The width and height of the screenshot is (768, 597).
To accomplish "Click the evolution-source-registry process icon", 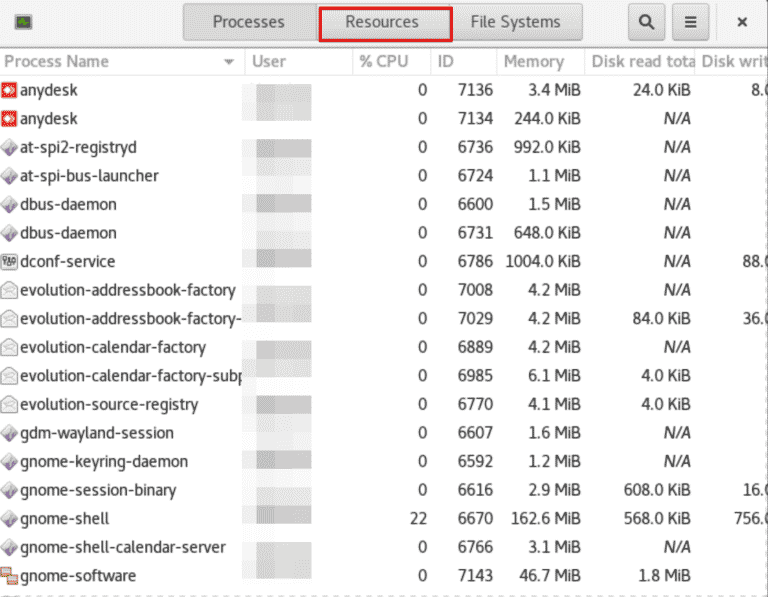I will pos(9,405).
